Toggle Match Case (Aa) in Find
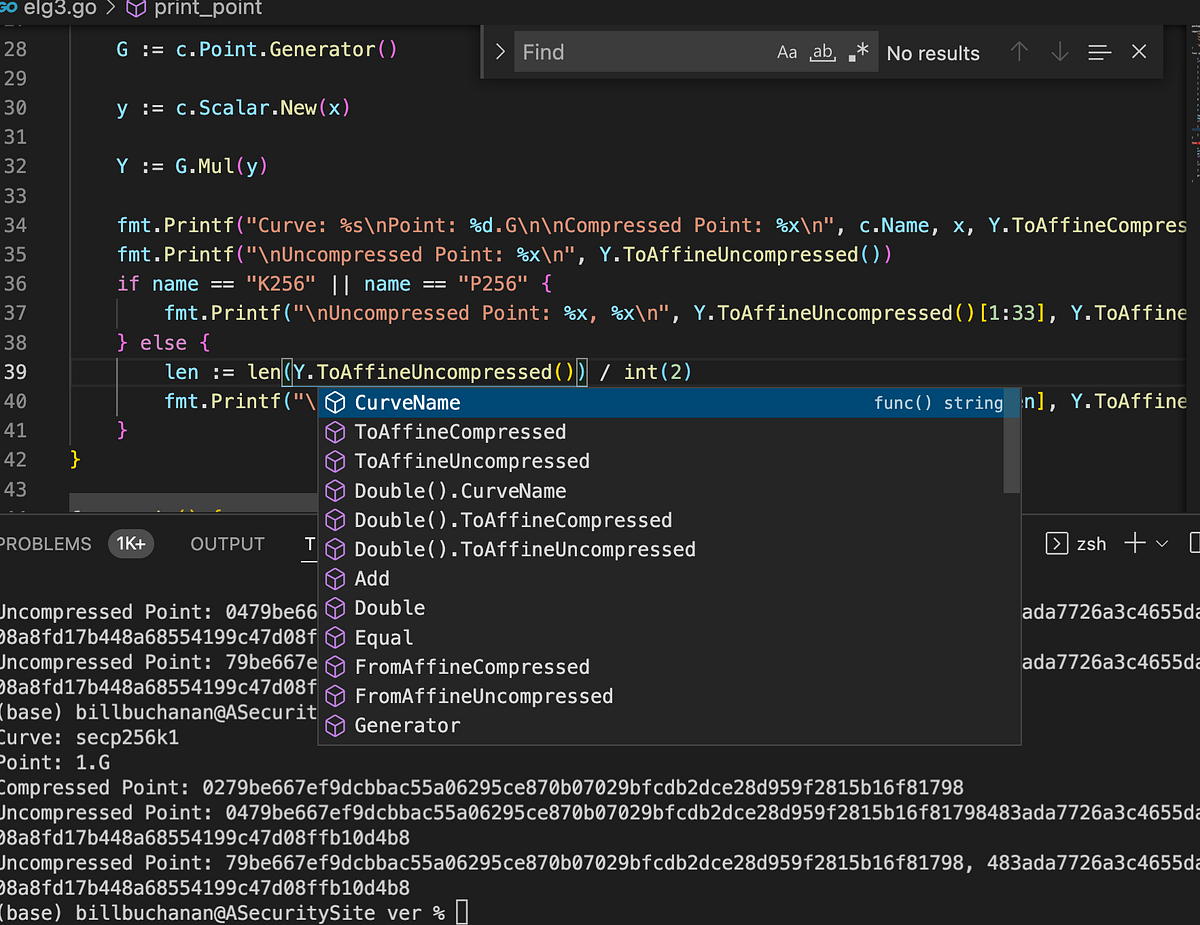The width and height of the screenshot is (1200, 925). point(787,52)
